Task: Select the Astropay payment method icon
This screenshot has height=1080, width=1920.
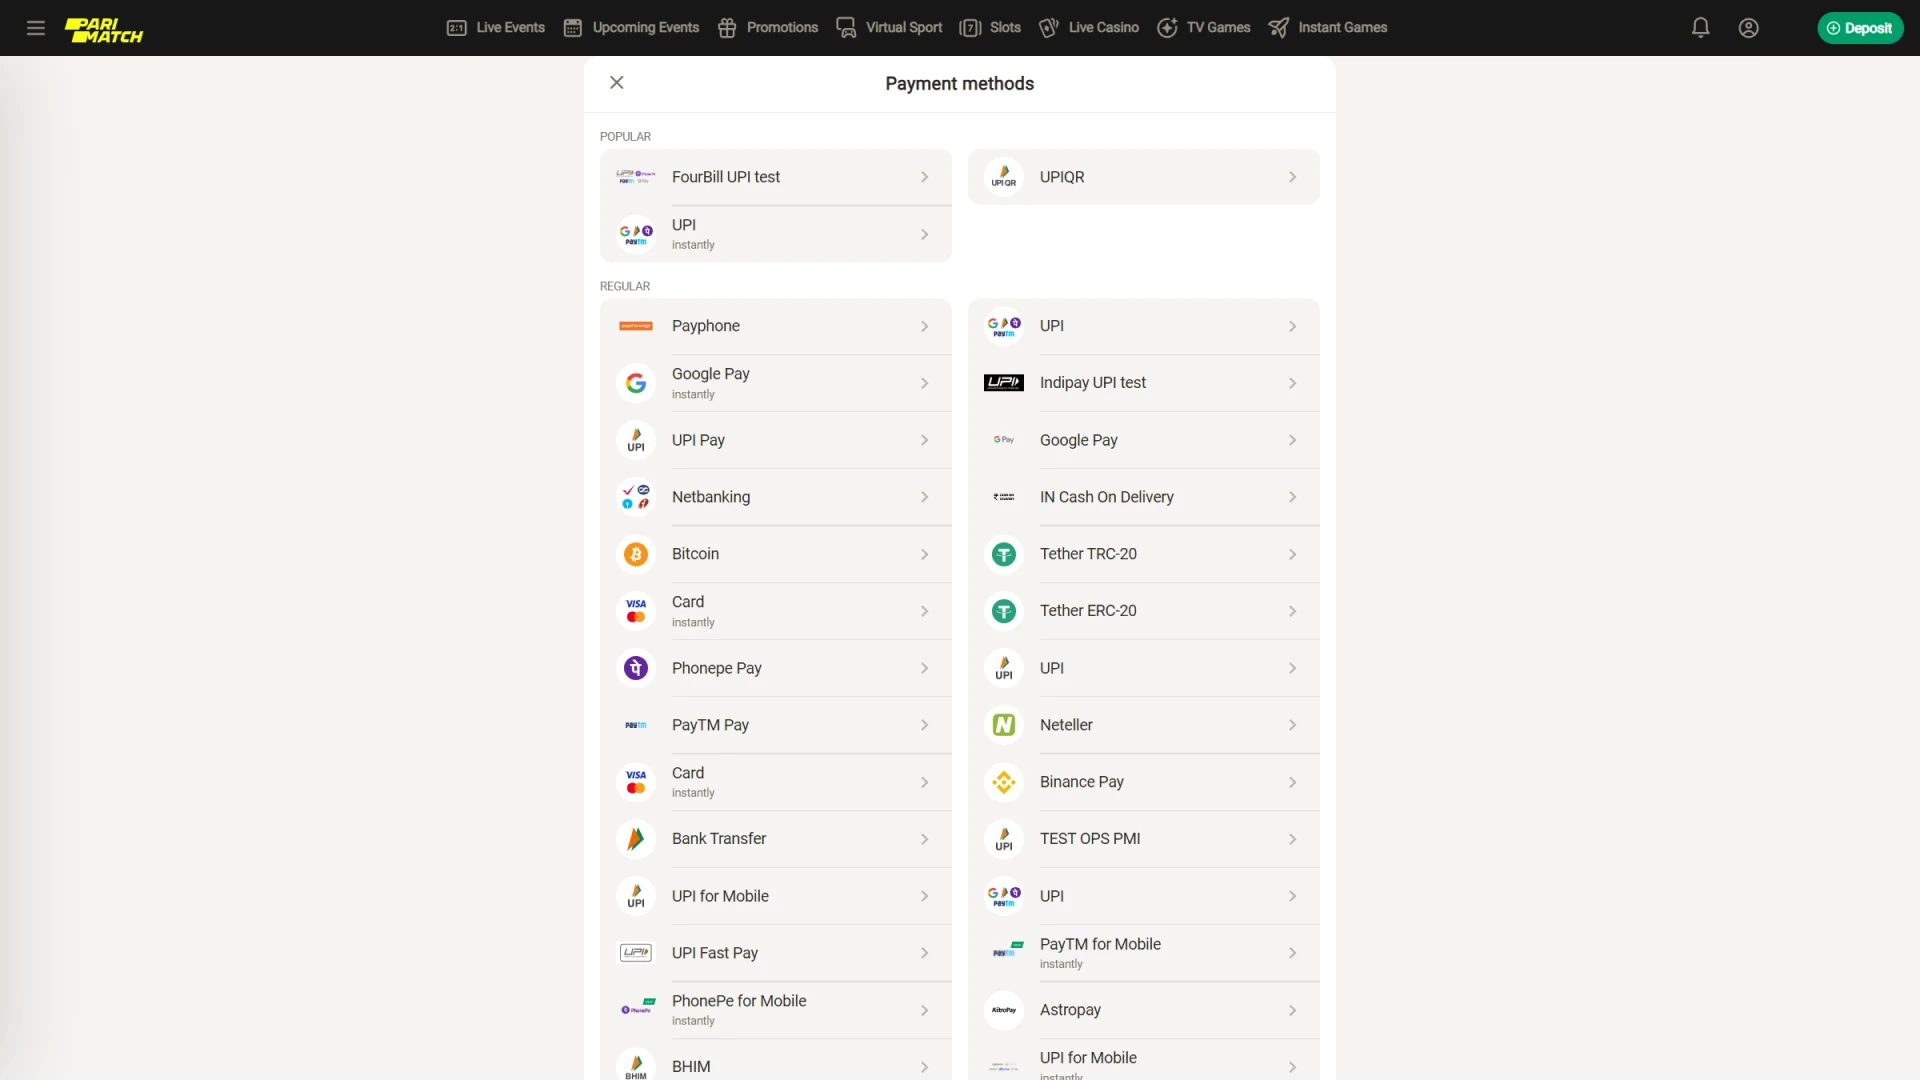Action: click(1004, 1010)
